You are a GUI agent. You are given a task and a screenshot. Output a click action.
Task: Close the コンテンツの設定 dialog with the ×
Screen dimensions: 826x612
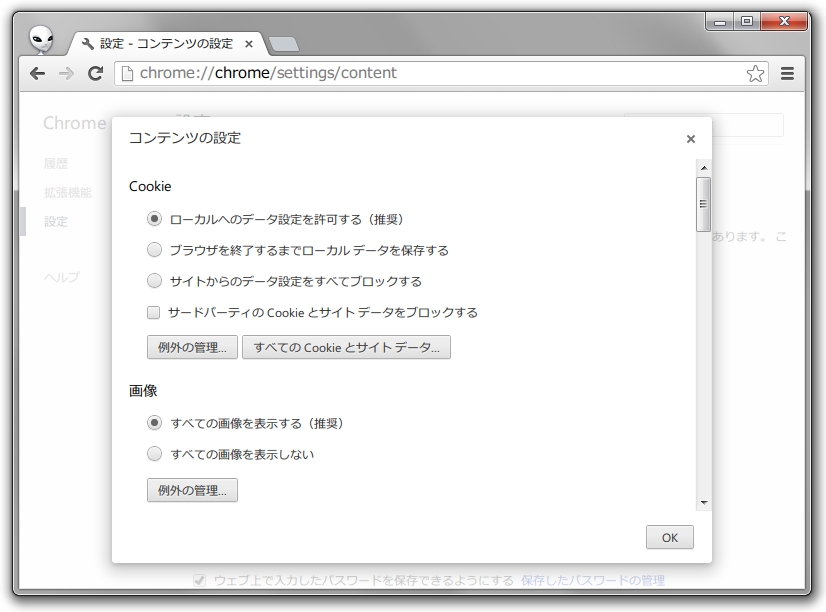click(x=691, y=139)
